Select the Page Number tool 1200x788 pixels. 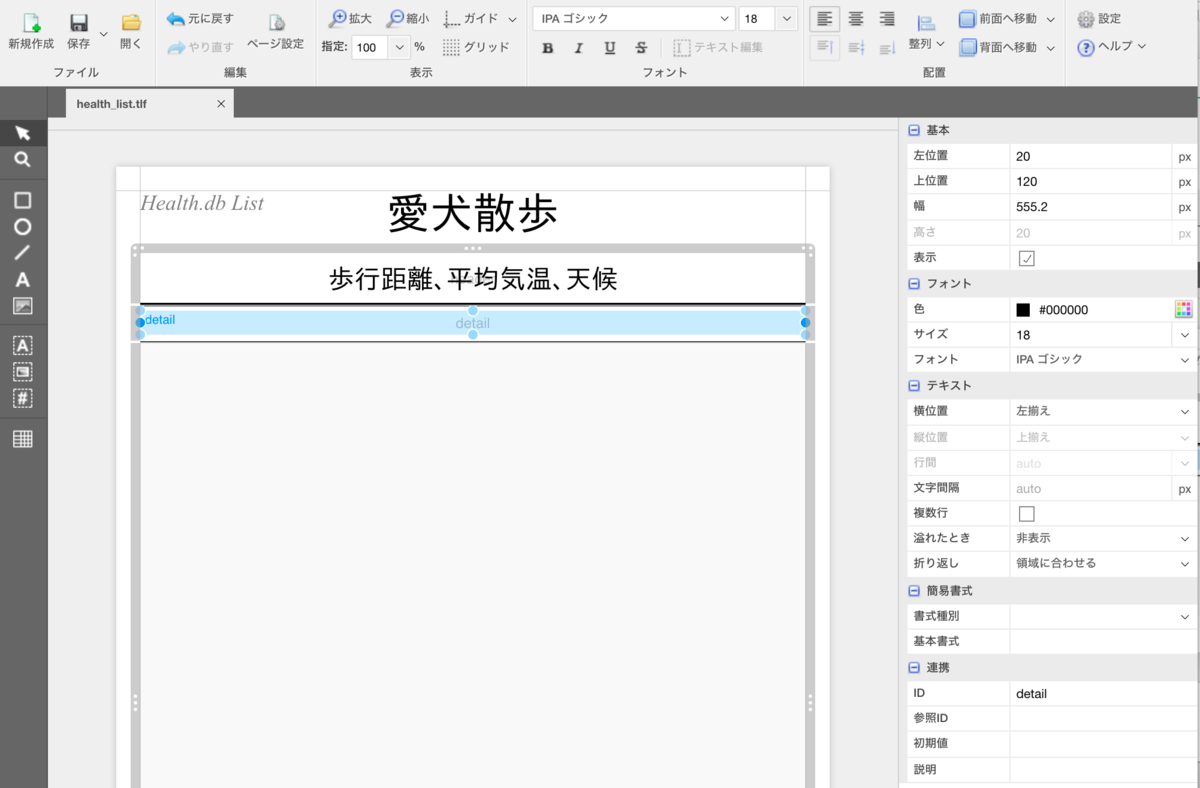[23, 399]
